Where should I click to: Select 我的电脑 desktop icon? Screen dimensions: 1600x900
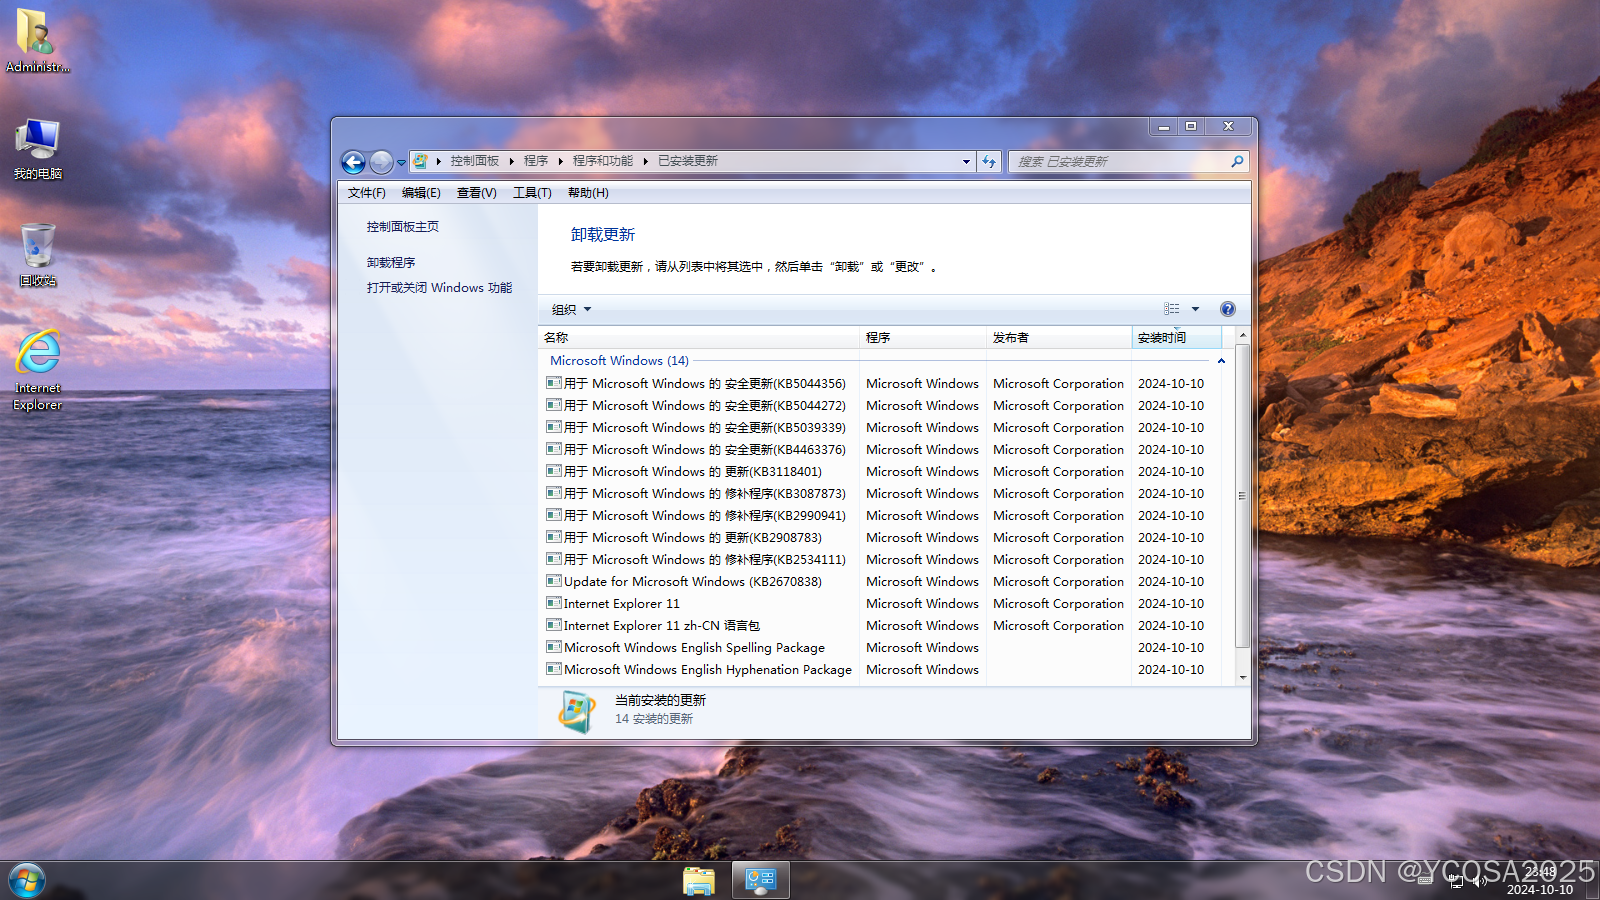point(37,150)
